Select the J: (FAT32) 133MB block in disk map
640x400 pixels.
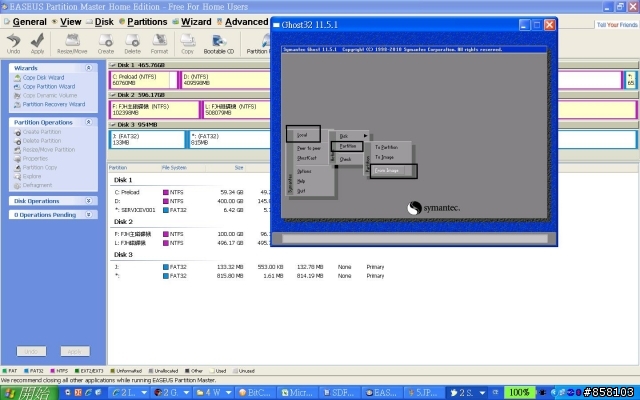147,140
